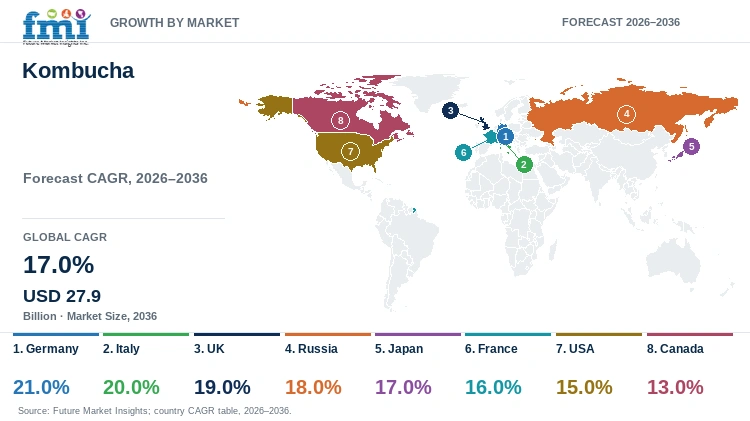Click map marker 4 on Russia
The height and width of the screenshot is (421, 750).
627,114
